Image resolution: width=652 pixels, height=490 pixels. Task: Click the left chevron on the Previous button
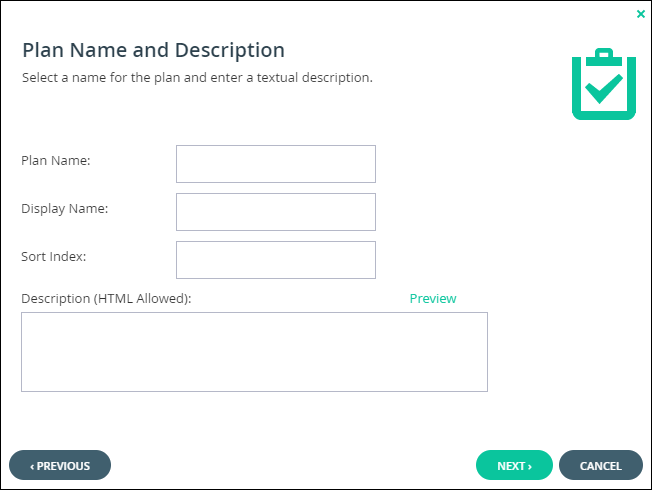[32, 467]
